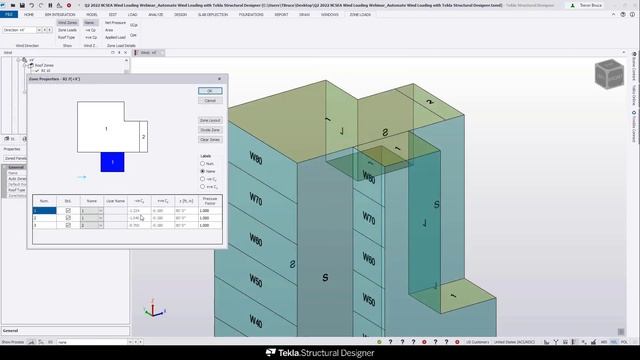
Task: Click Zone Loads in the Show group
Action: (x=67, y=30)
